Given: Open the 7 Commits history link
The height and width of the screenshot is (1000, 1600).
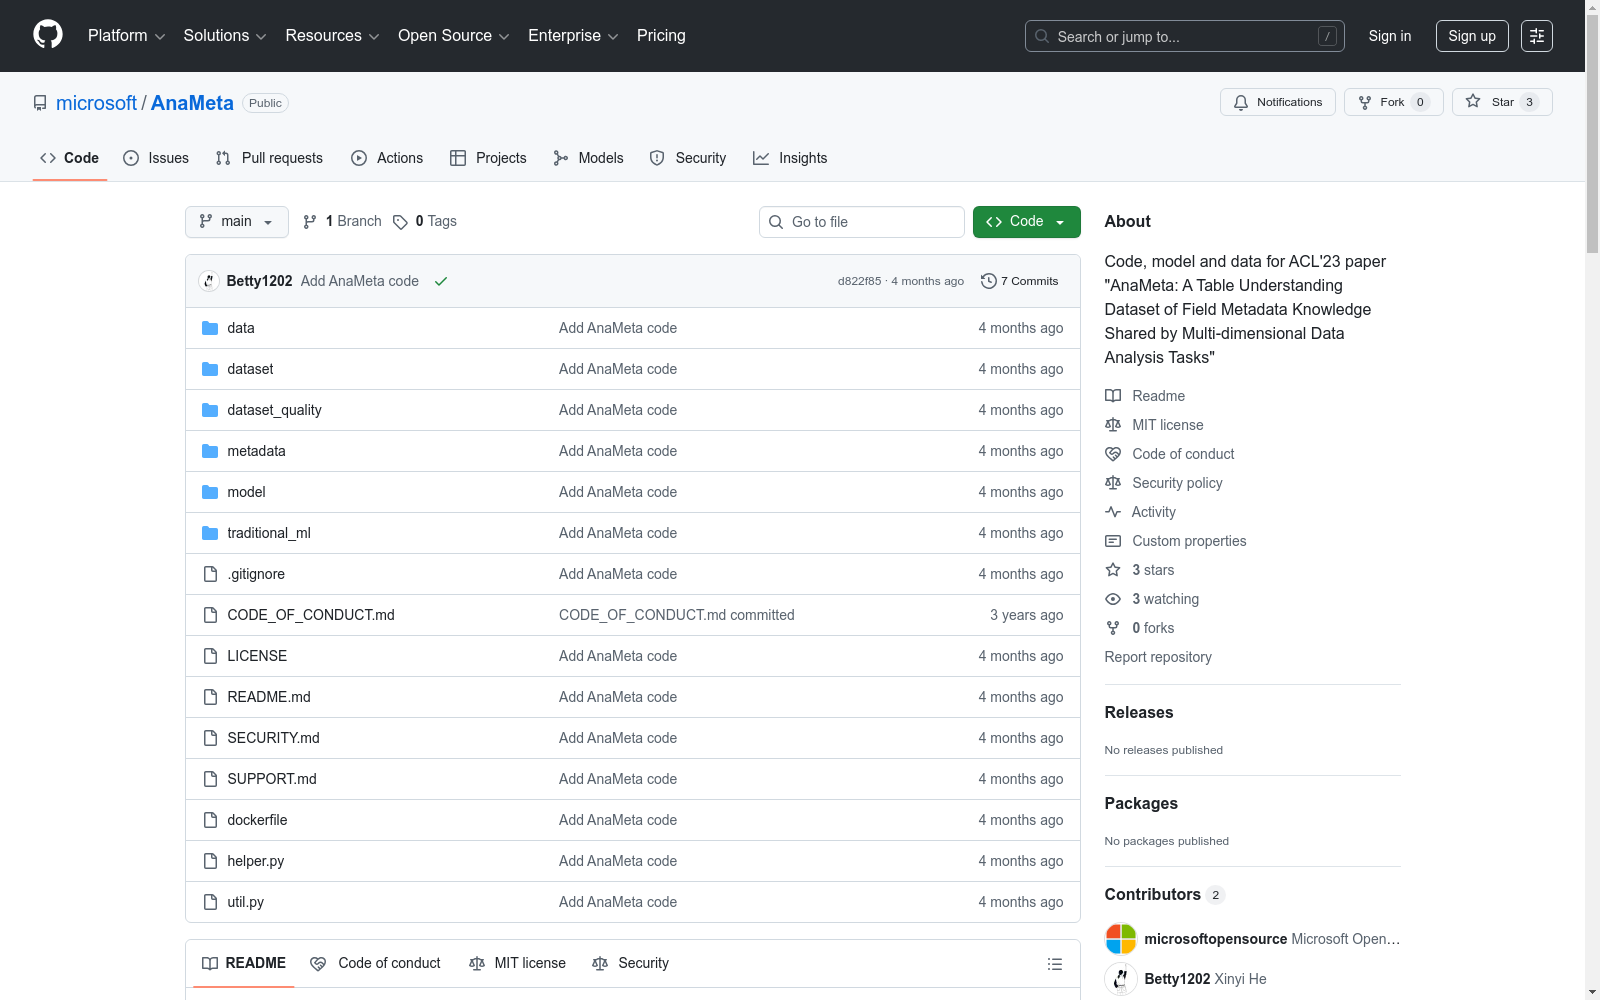Looking at the screenshot, I should (1020, 281).
